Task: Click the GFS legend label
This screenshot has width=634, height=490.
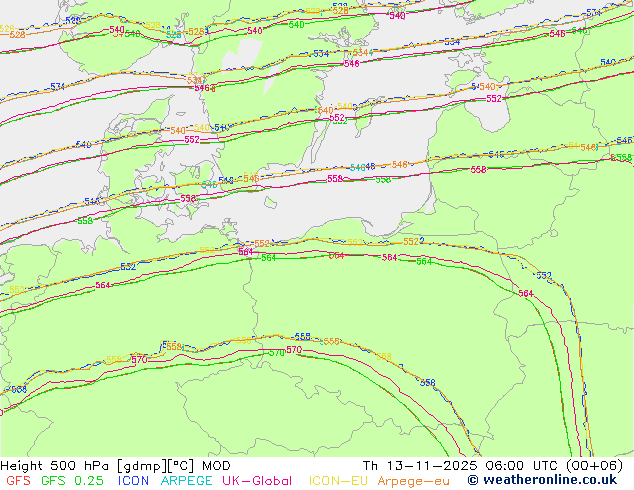Action: pyautogui.click(x=19, y=481)
